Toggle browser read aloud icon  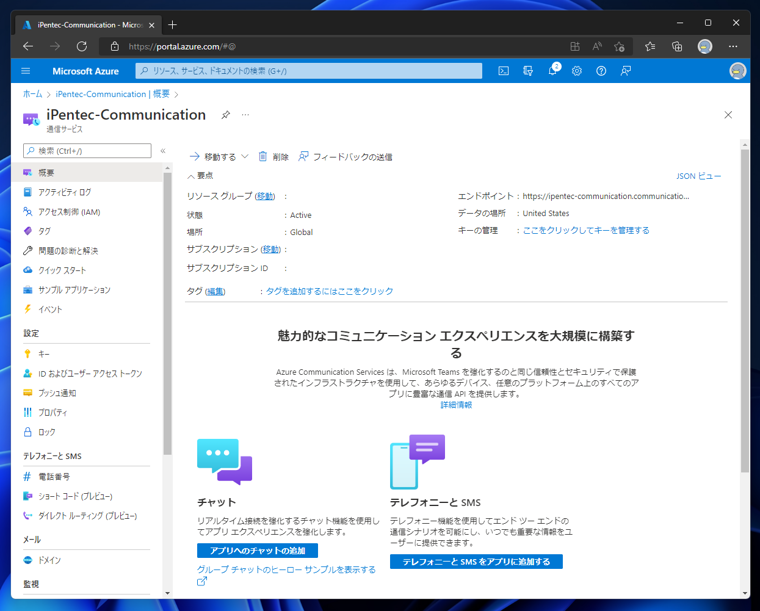pos(597,47)
